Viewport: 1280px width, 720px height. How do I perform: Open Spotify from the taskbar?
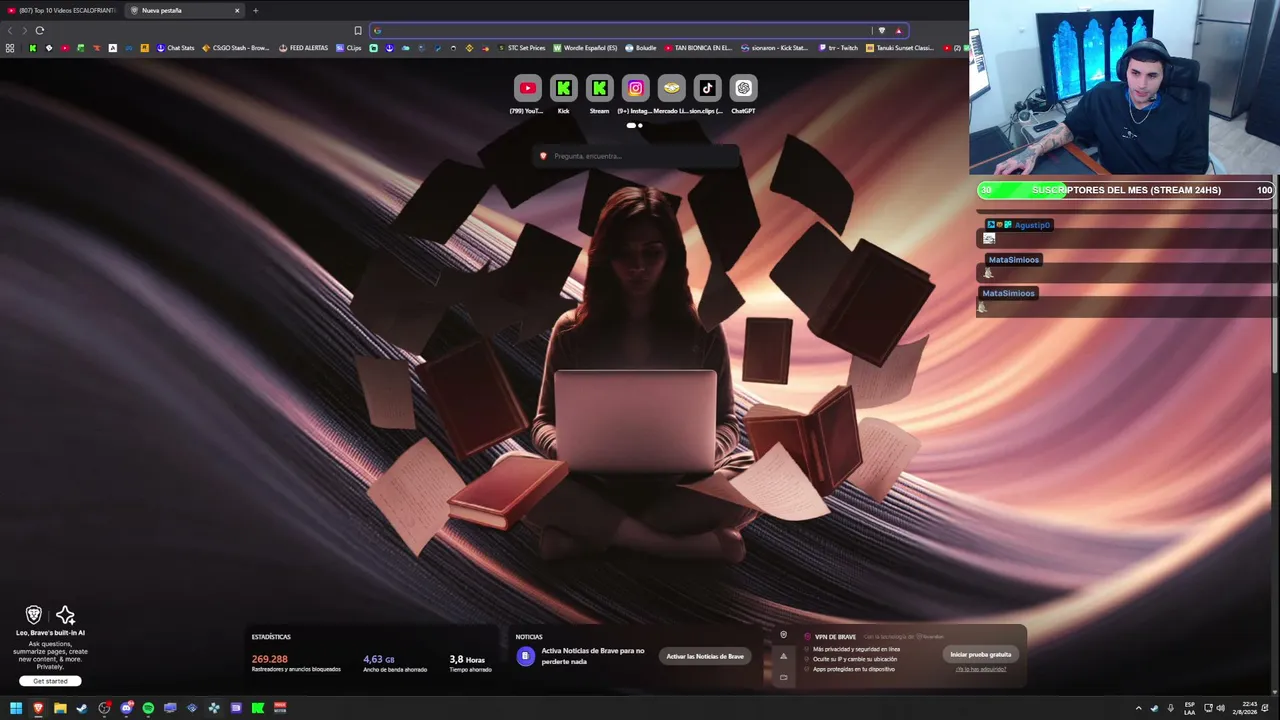tap(148, 708)
